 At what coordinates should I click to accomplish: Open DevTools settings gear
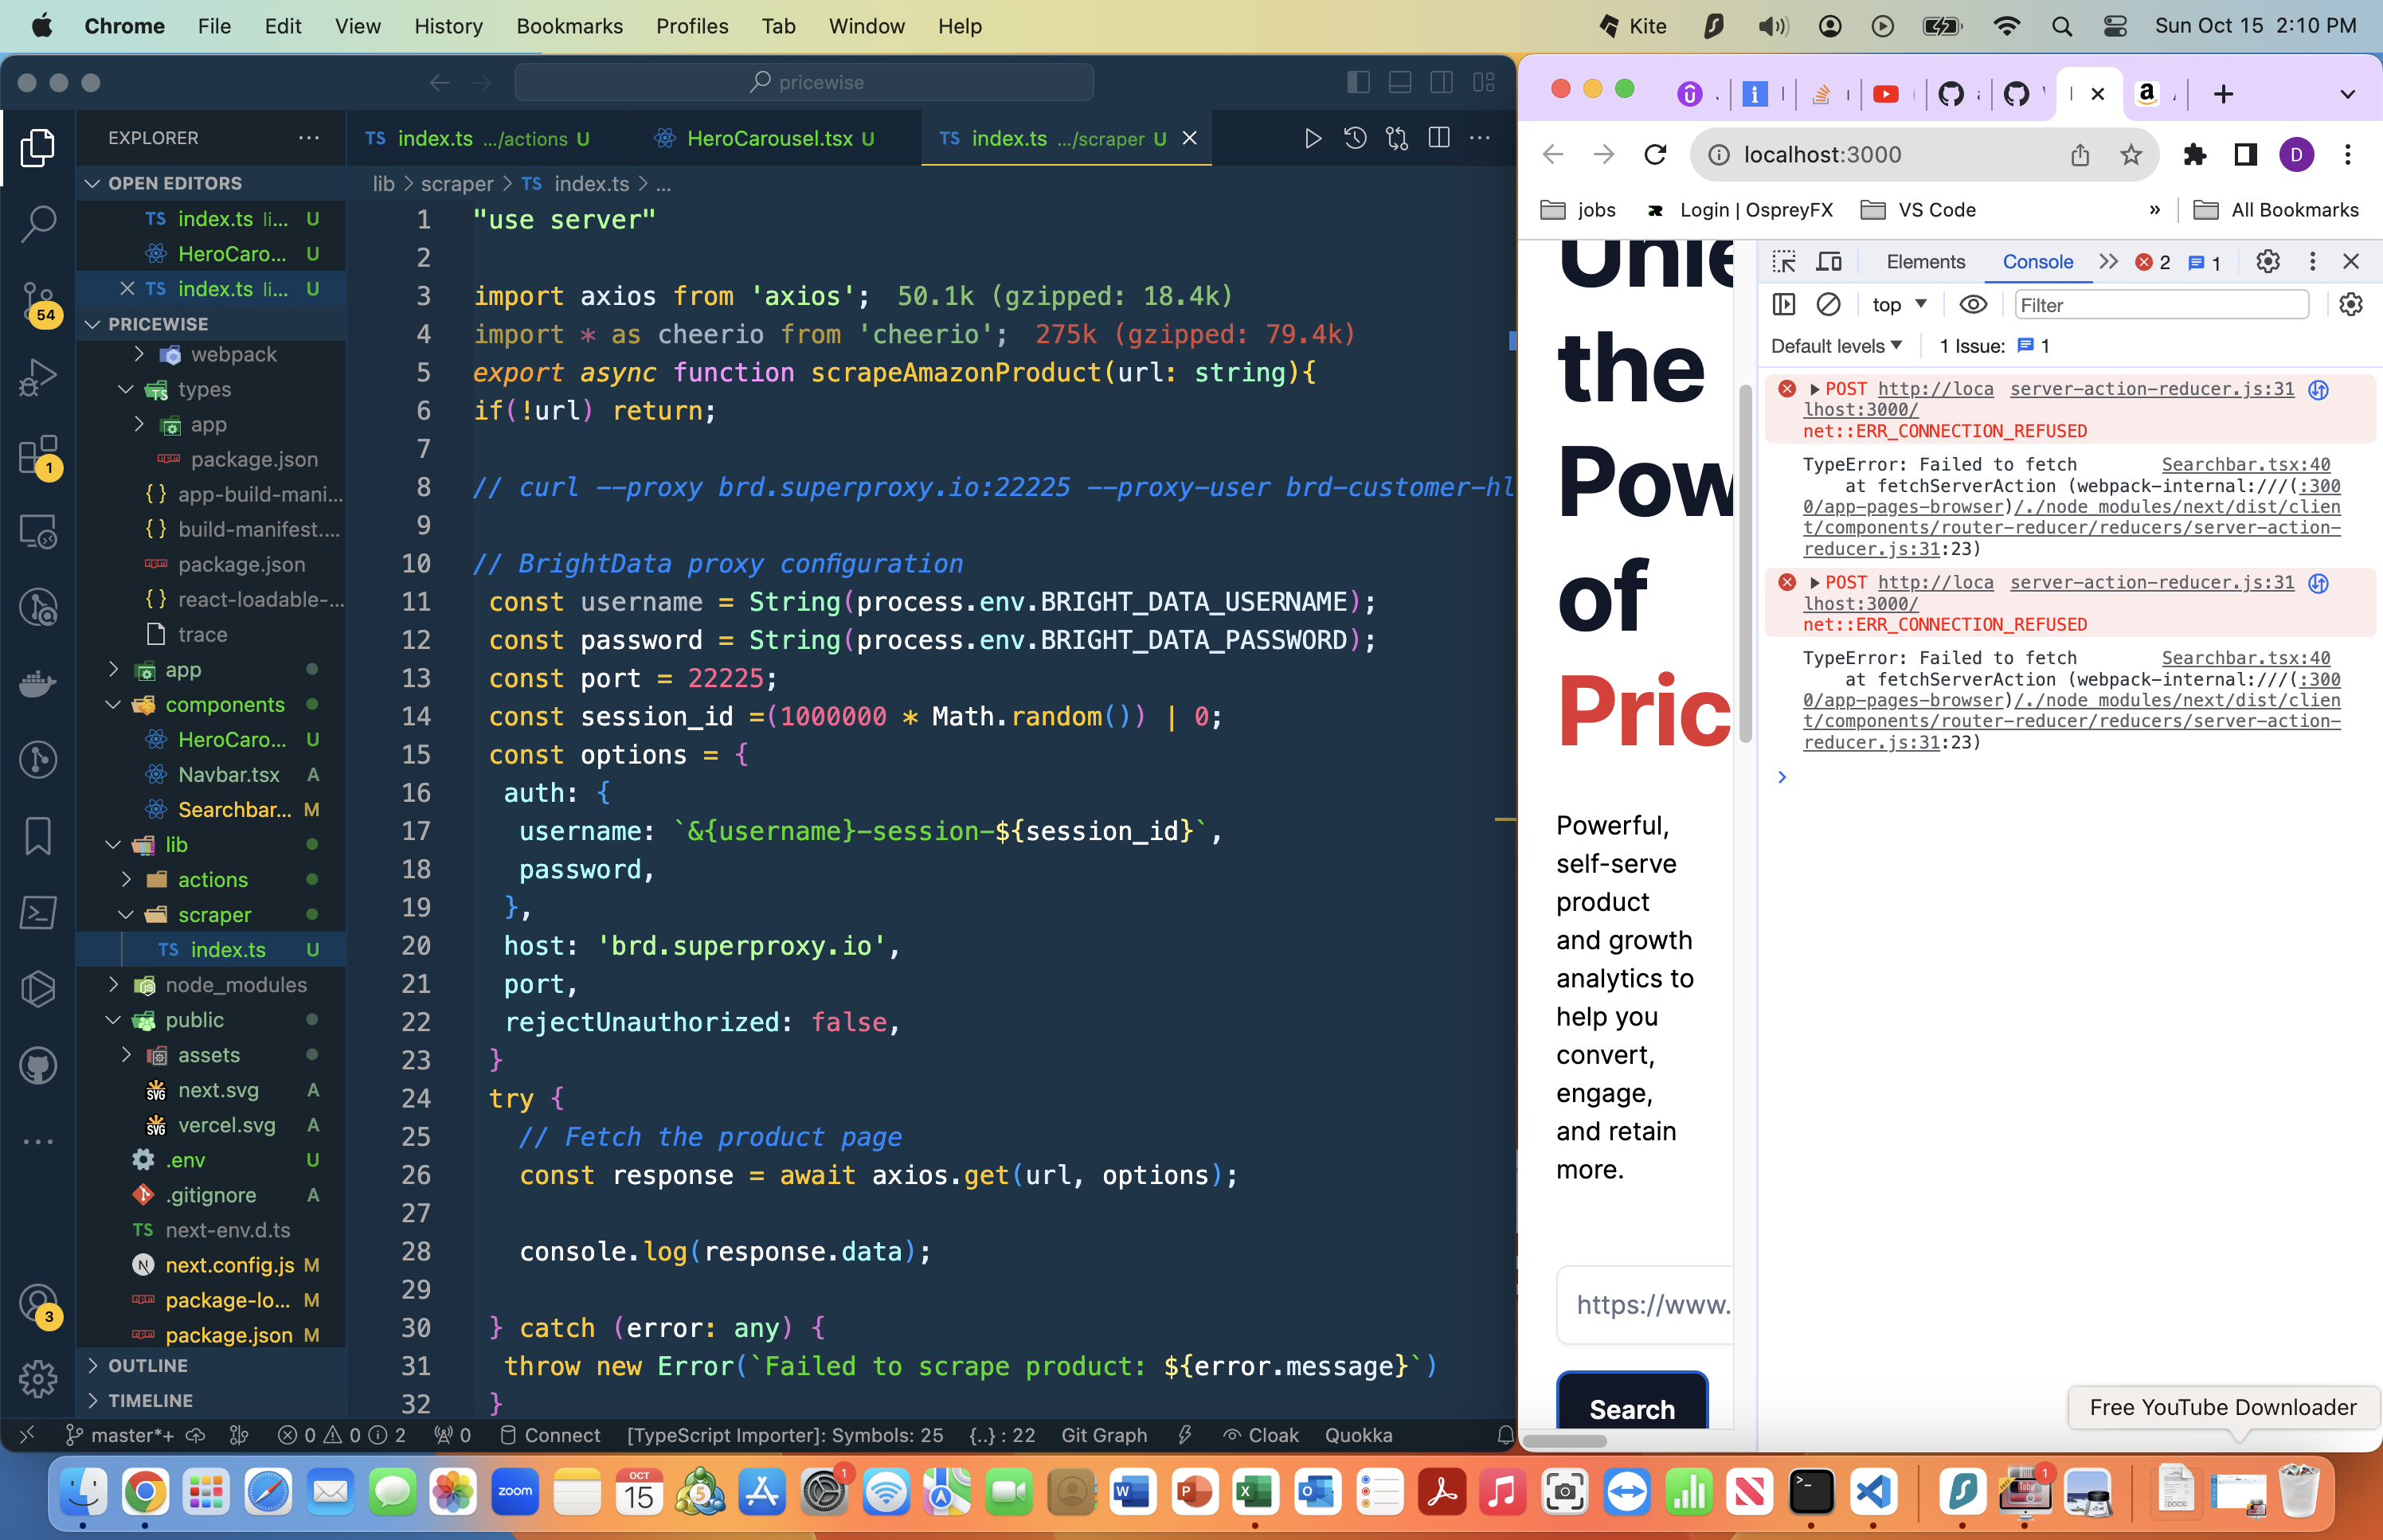click(2268, 262)
